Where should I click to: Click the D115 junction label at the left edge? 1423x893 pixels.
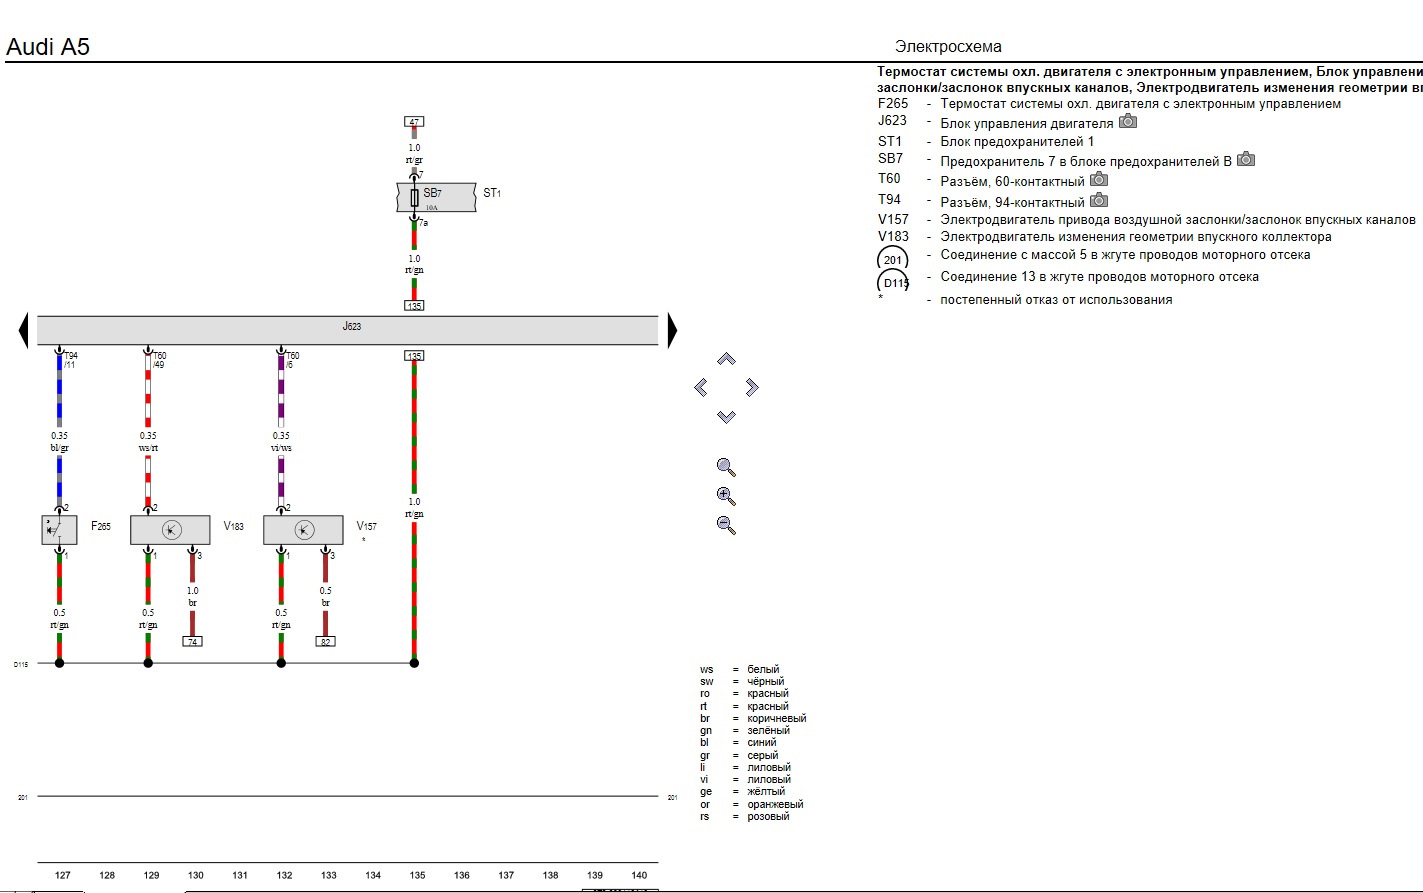(21, 664)
